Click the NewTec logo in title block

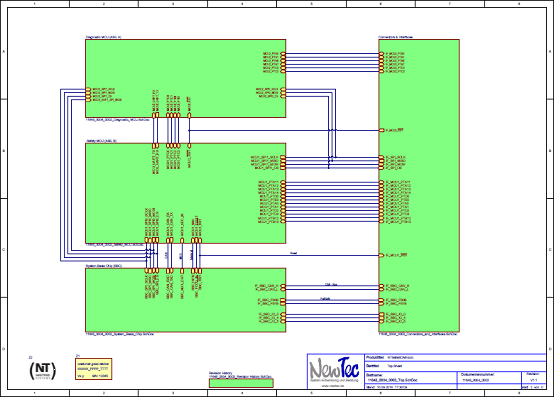pos(334,370)
